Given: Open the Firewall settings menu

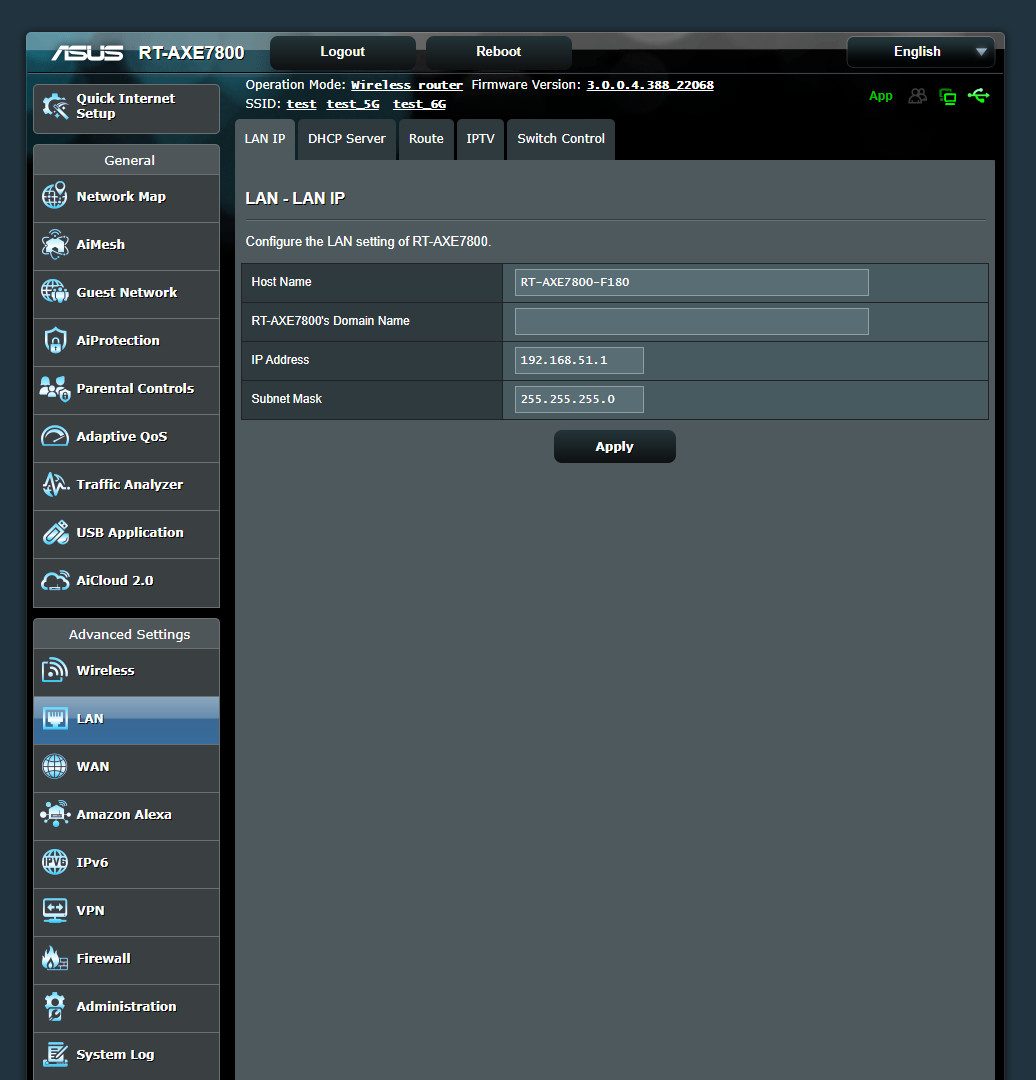Looking at the screenshot, I should coord(127,960).
